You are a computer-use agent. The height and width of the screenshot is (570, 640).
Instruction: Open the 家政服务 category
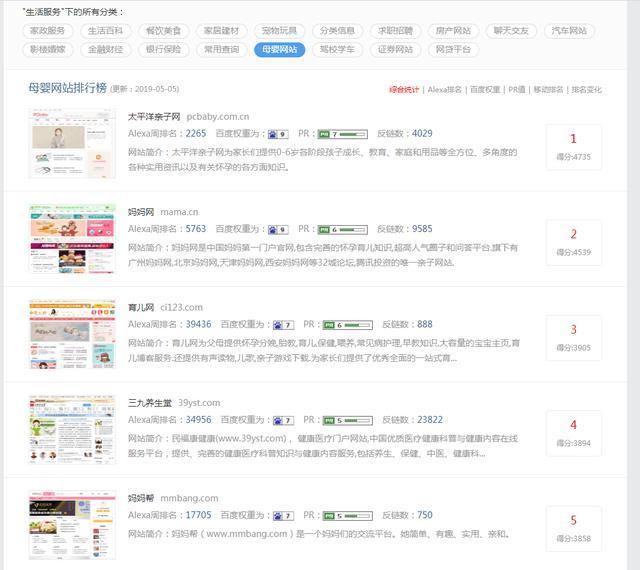click(48, 31)
